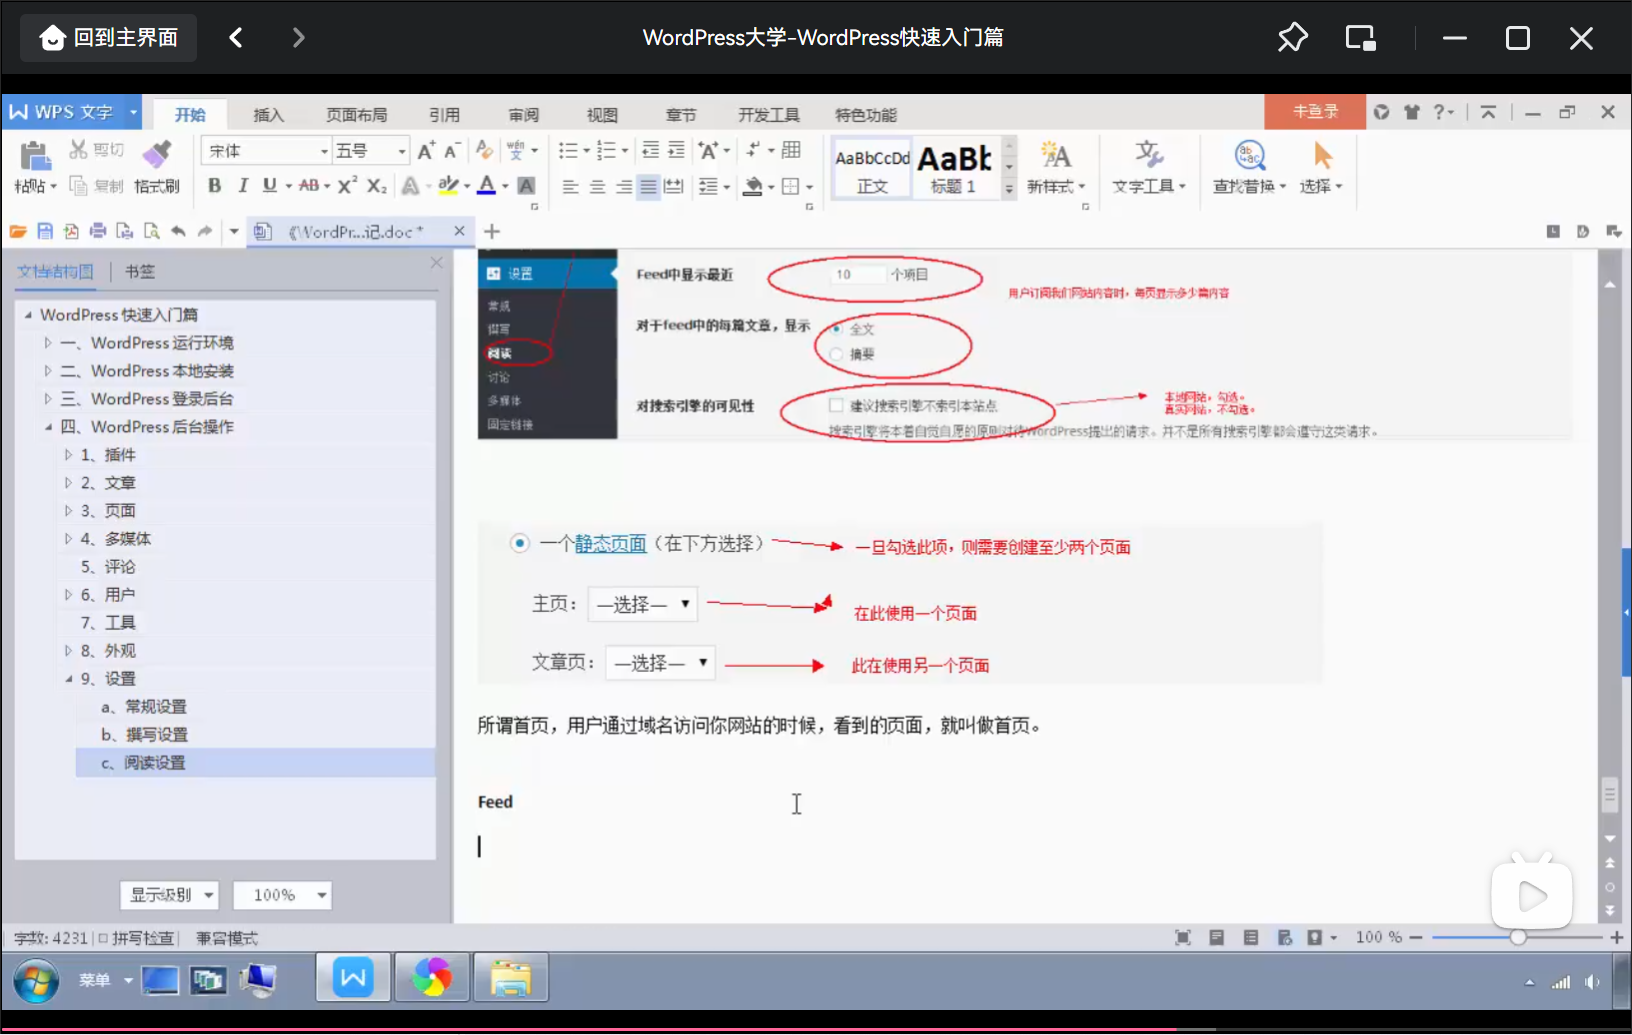This screenshot has width=1632, height=1035.
Task: Click the format painter brush icon
Action: (157, 154)
